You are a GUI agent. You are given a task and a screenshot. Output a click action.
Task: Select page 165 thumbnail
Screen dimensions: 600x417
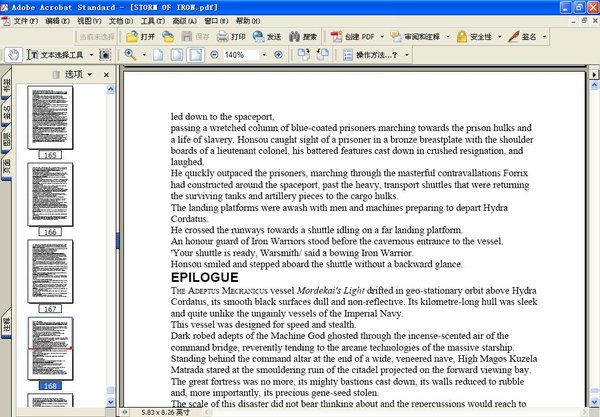tap(50, 117)
